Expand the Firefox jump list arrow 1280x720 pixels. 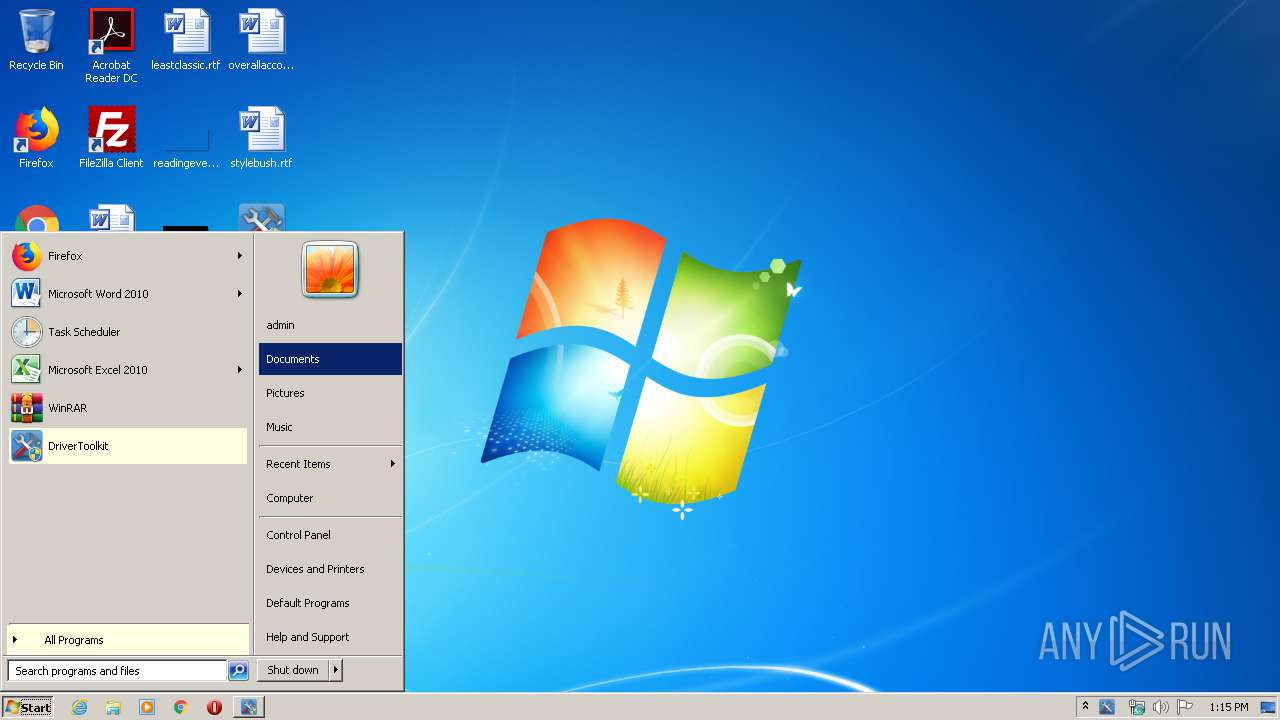click(x=240, y=256)
